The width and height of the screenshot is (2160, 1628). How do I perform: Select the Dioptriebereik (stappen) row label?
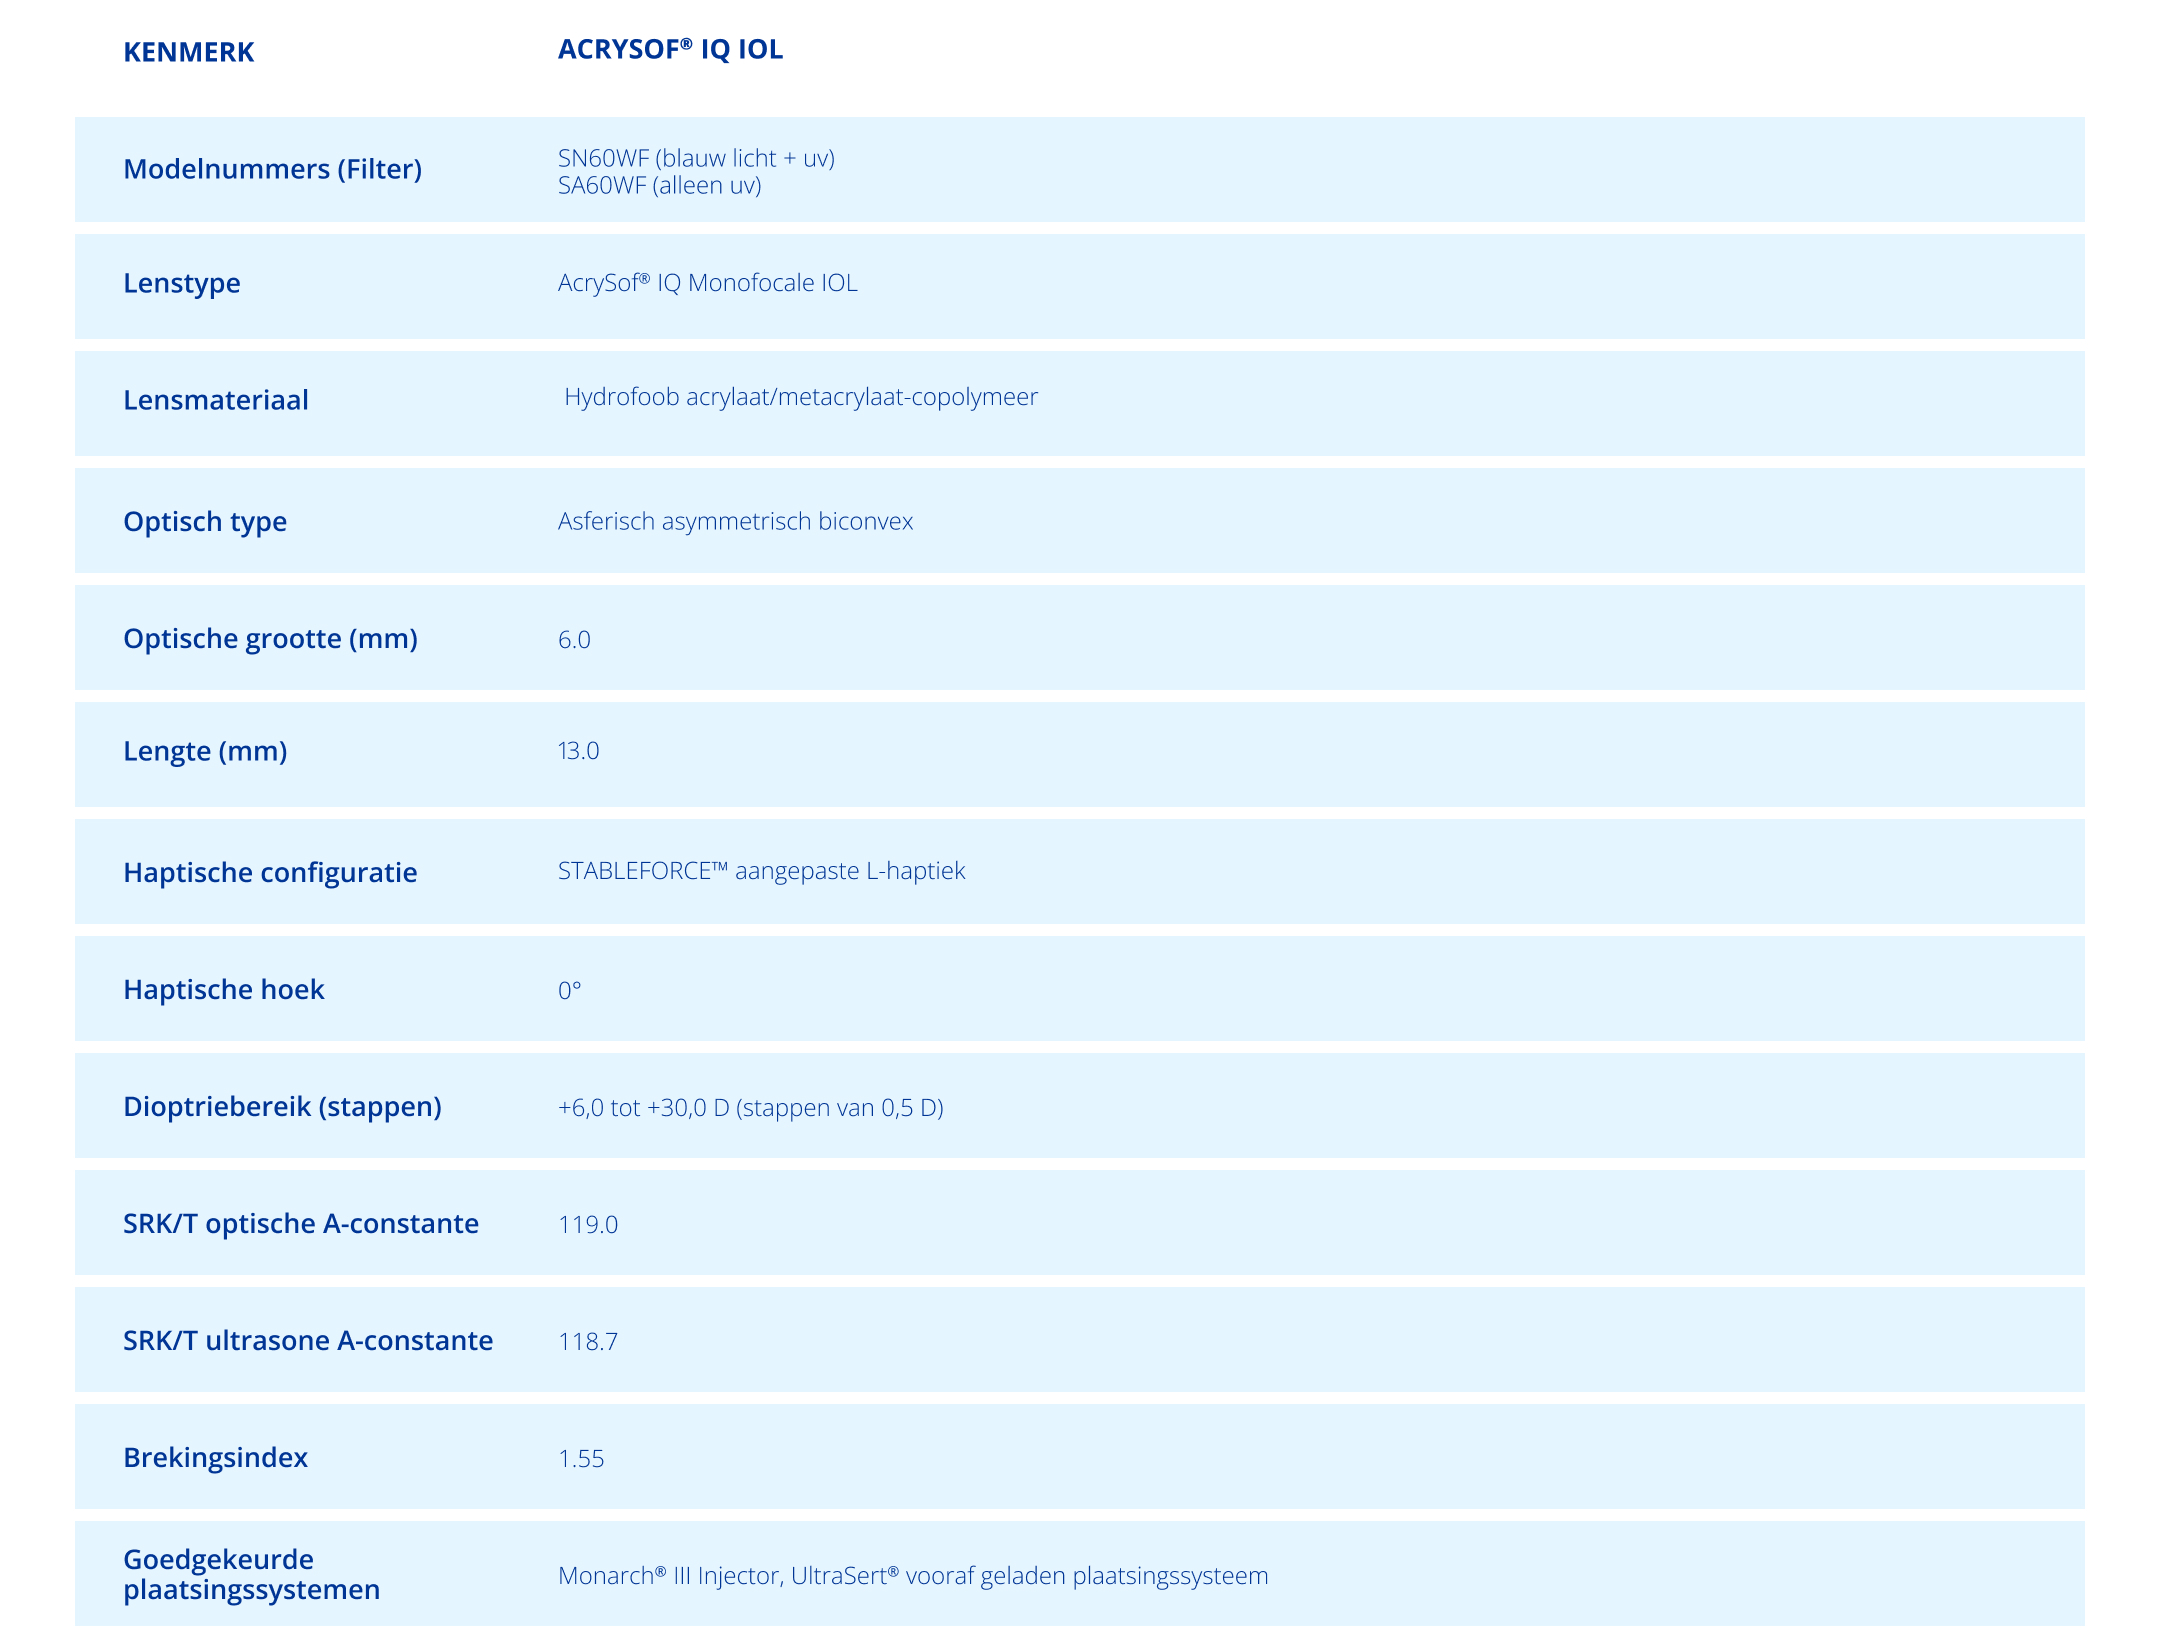pyautogui.click(x=282, y=1107)
